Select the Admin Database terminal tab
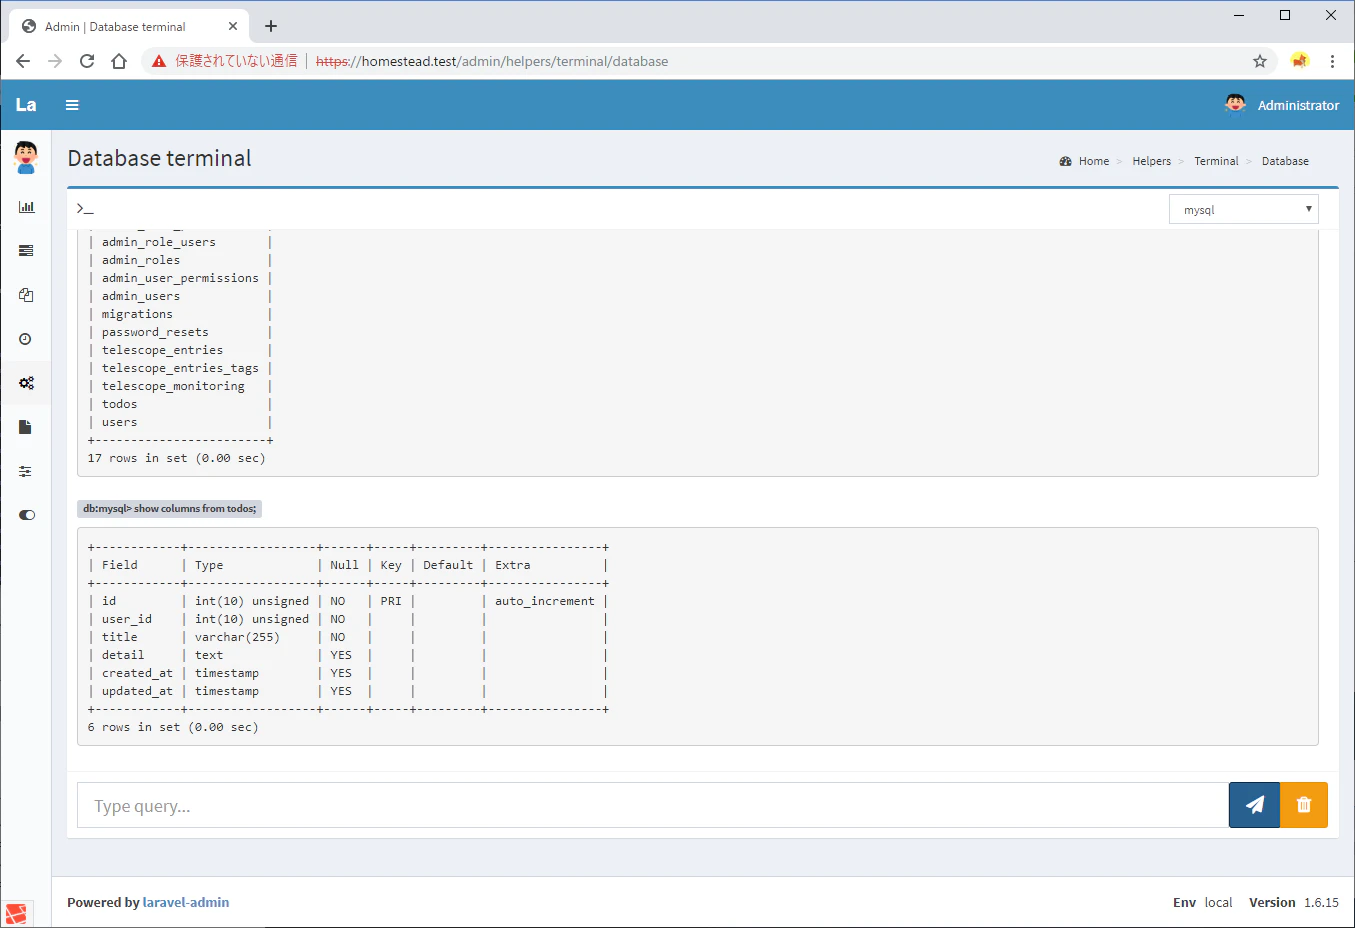 128,27
